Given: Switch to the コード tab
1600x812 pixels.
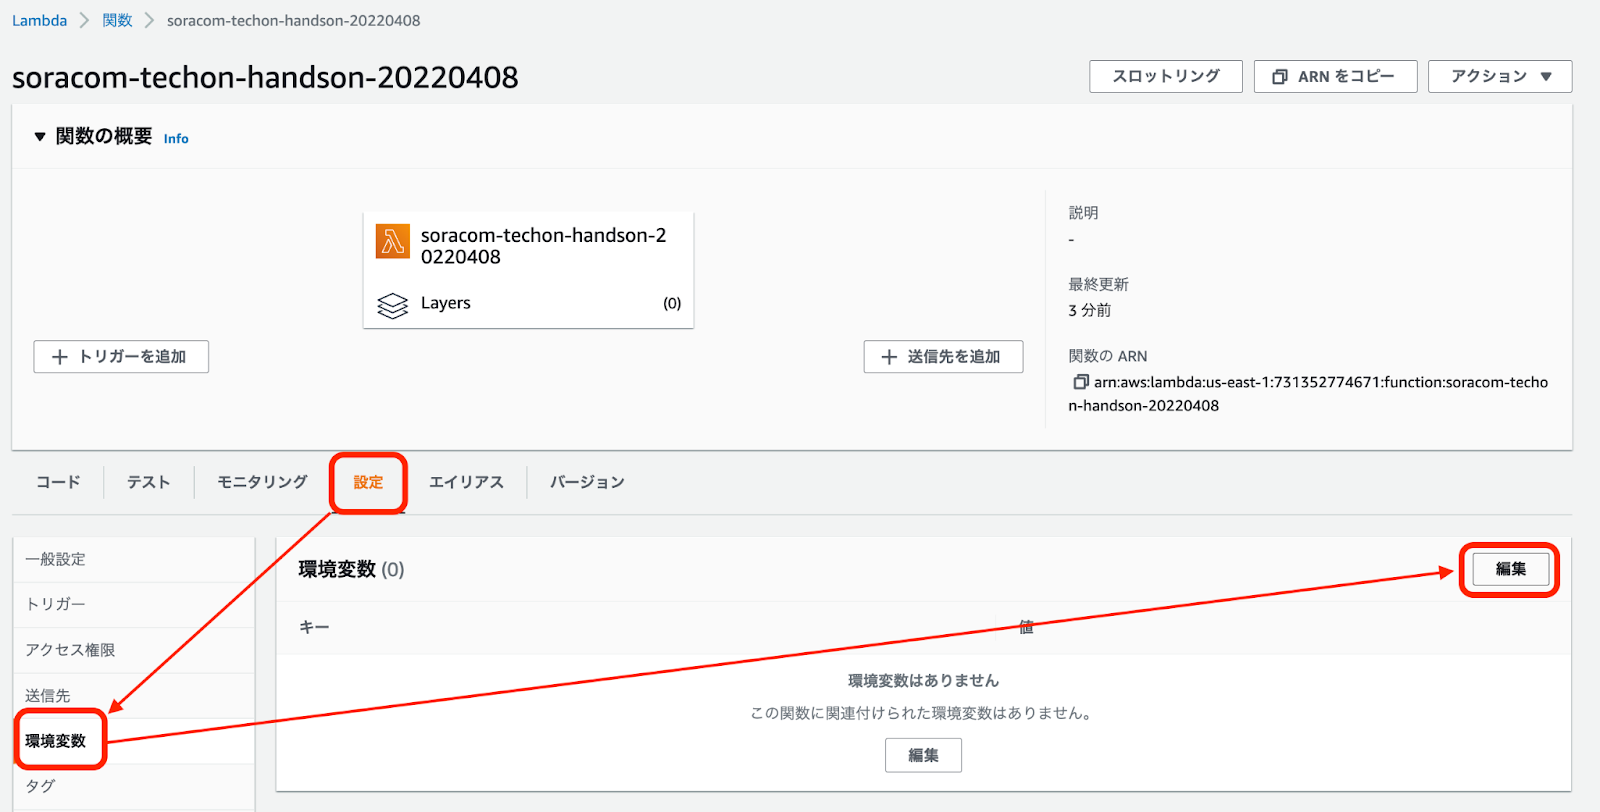Looking at the screenshot, I should click(x=58, y=482).
